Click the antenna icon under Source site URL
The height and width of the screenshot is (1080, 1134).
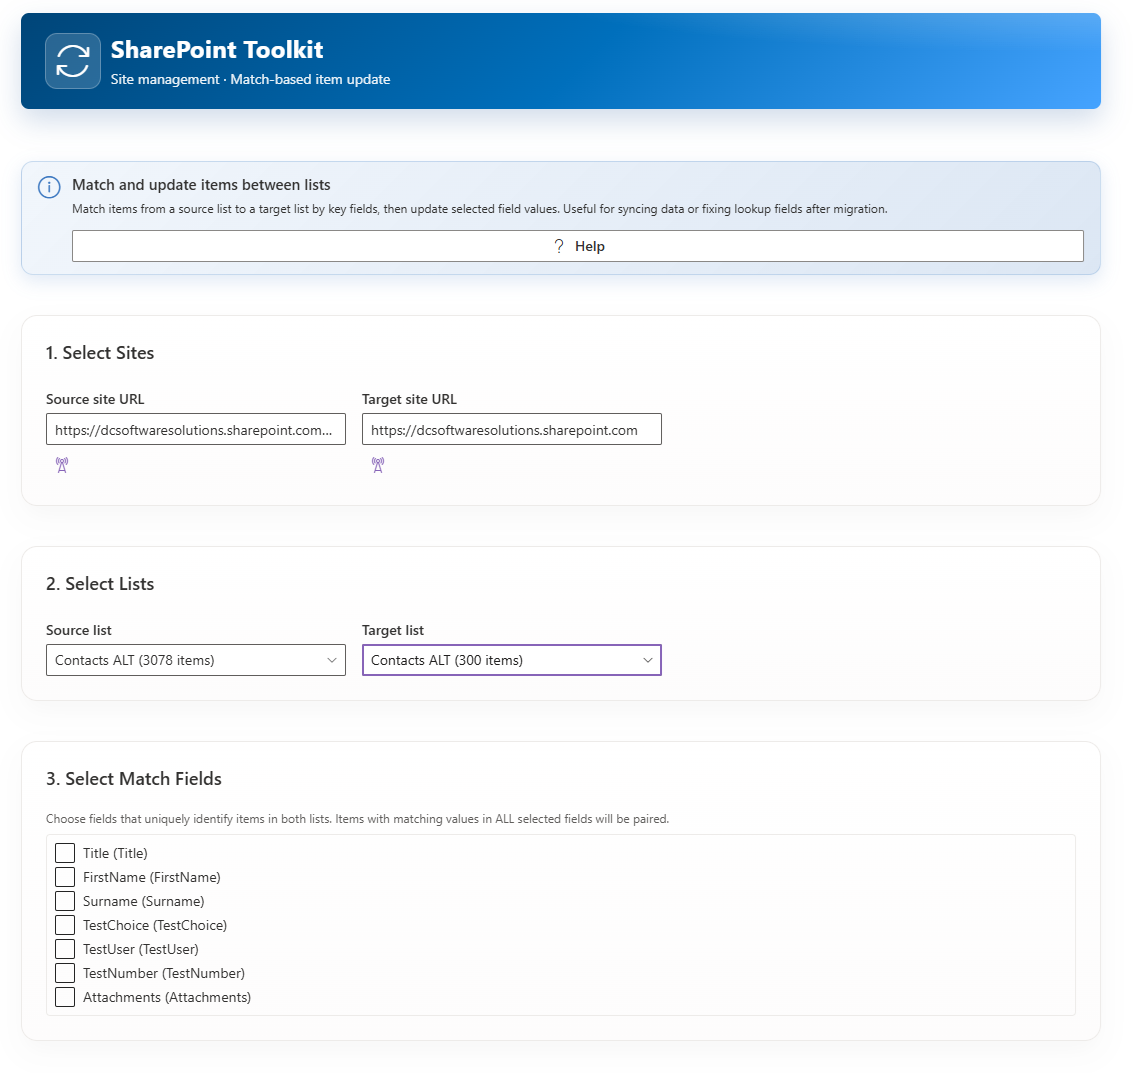(62, 465)
